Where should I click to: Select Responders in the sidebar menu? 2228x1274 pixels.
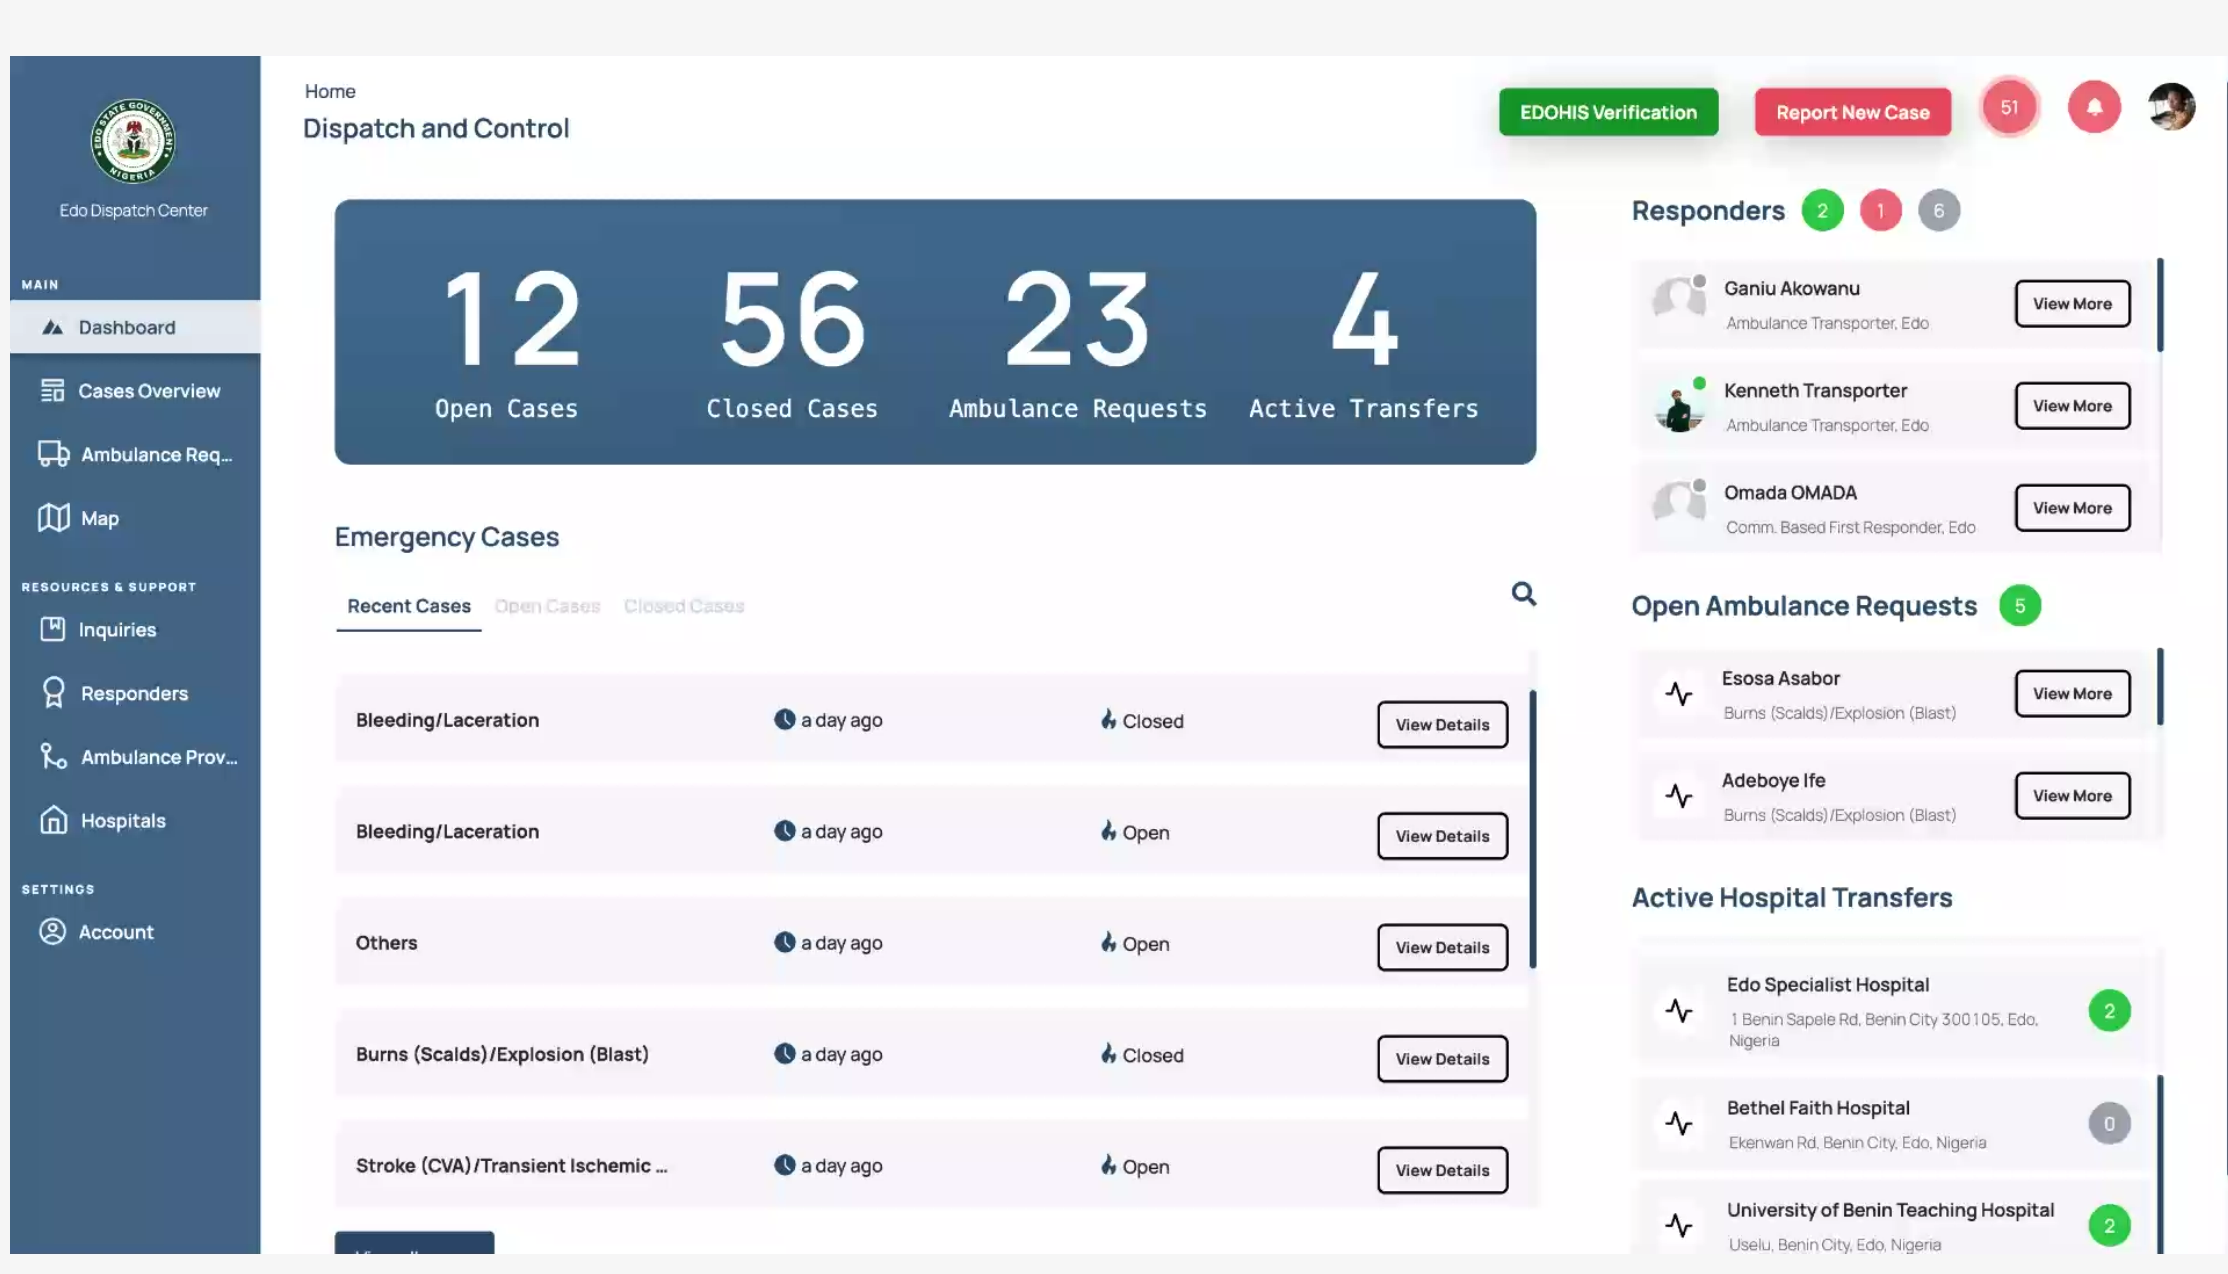click(x=134, y=694)
